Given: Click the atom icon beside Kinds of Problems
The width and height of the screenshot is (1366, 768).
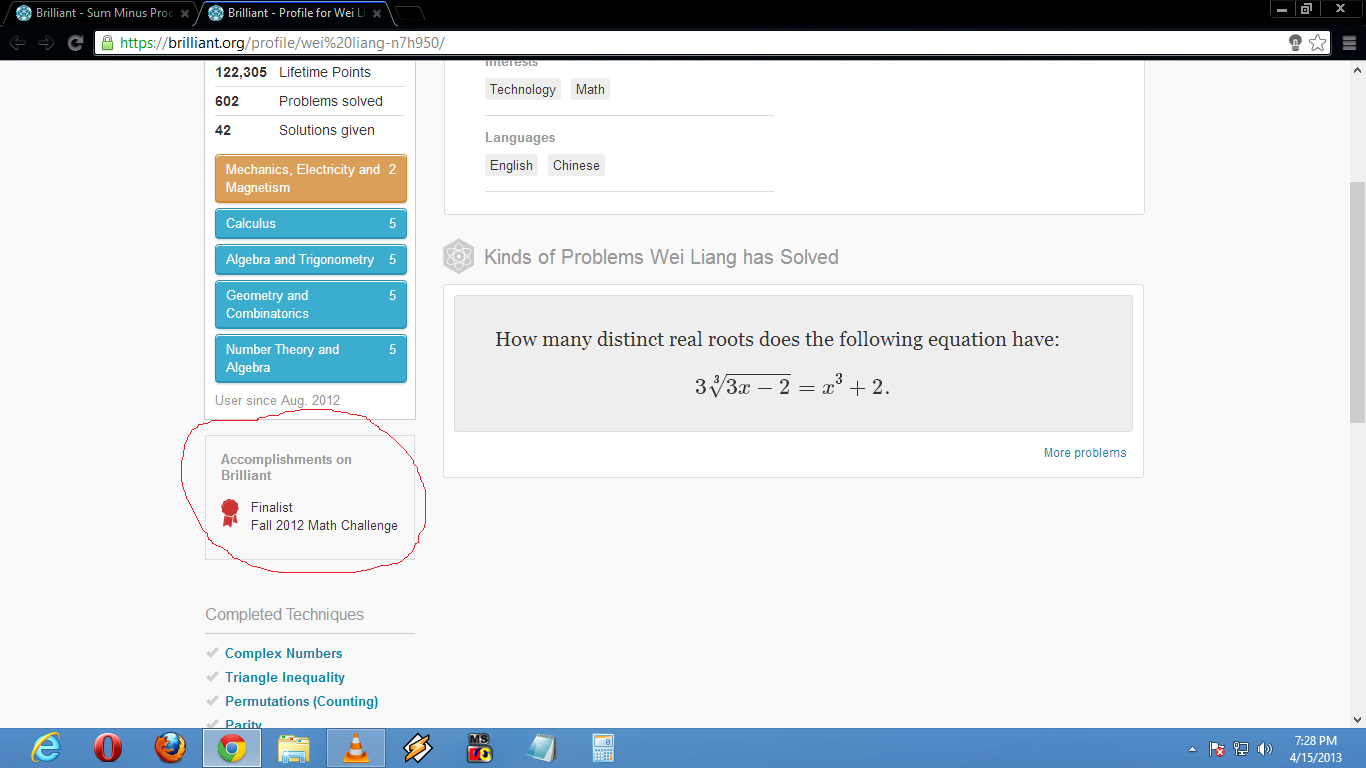Looking at the screenshot, I should 458,257.
